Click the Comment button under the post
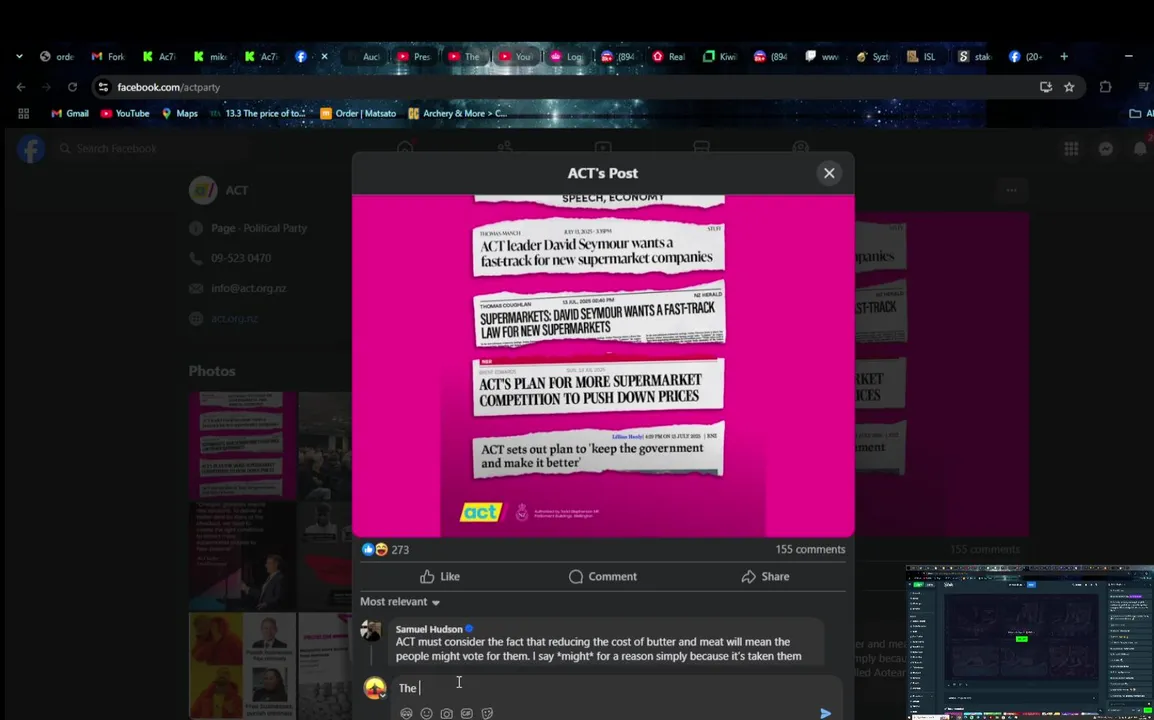The width and height of the screenshot is (1154, 720). [x=603, y=576]
